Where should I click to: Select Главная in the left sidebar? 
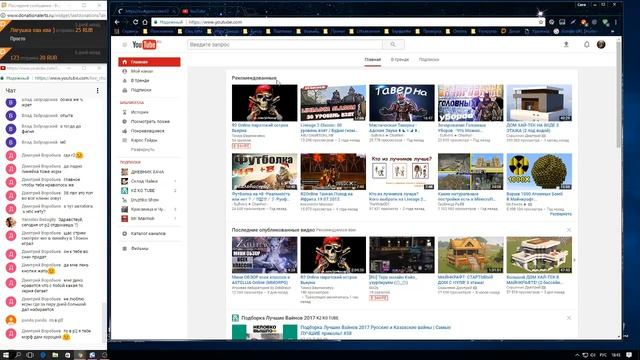pyautogui.click(x=149, y=62)
